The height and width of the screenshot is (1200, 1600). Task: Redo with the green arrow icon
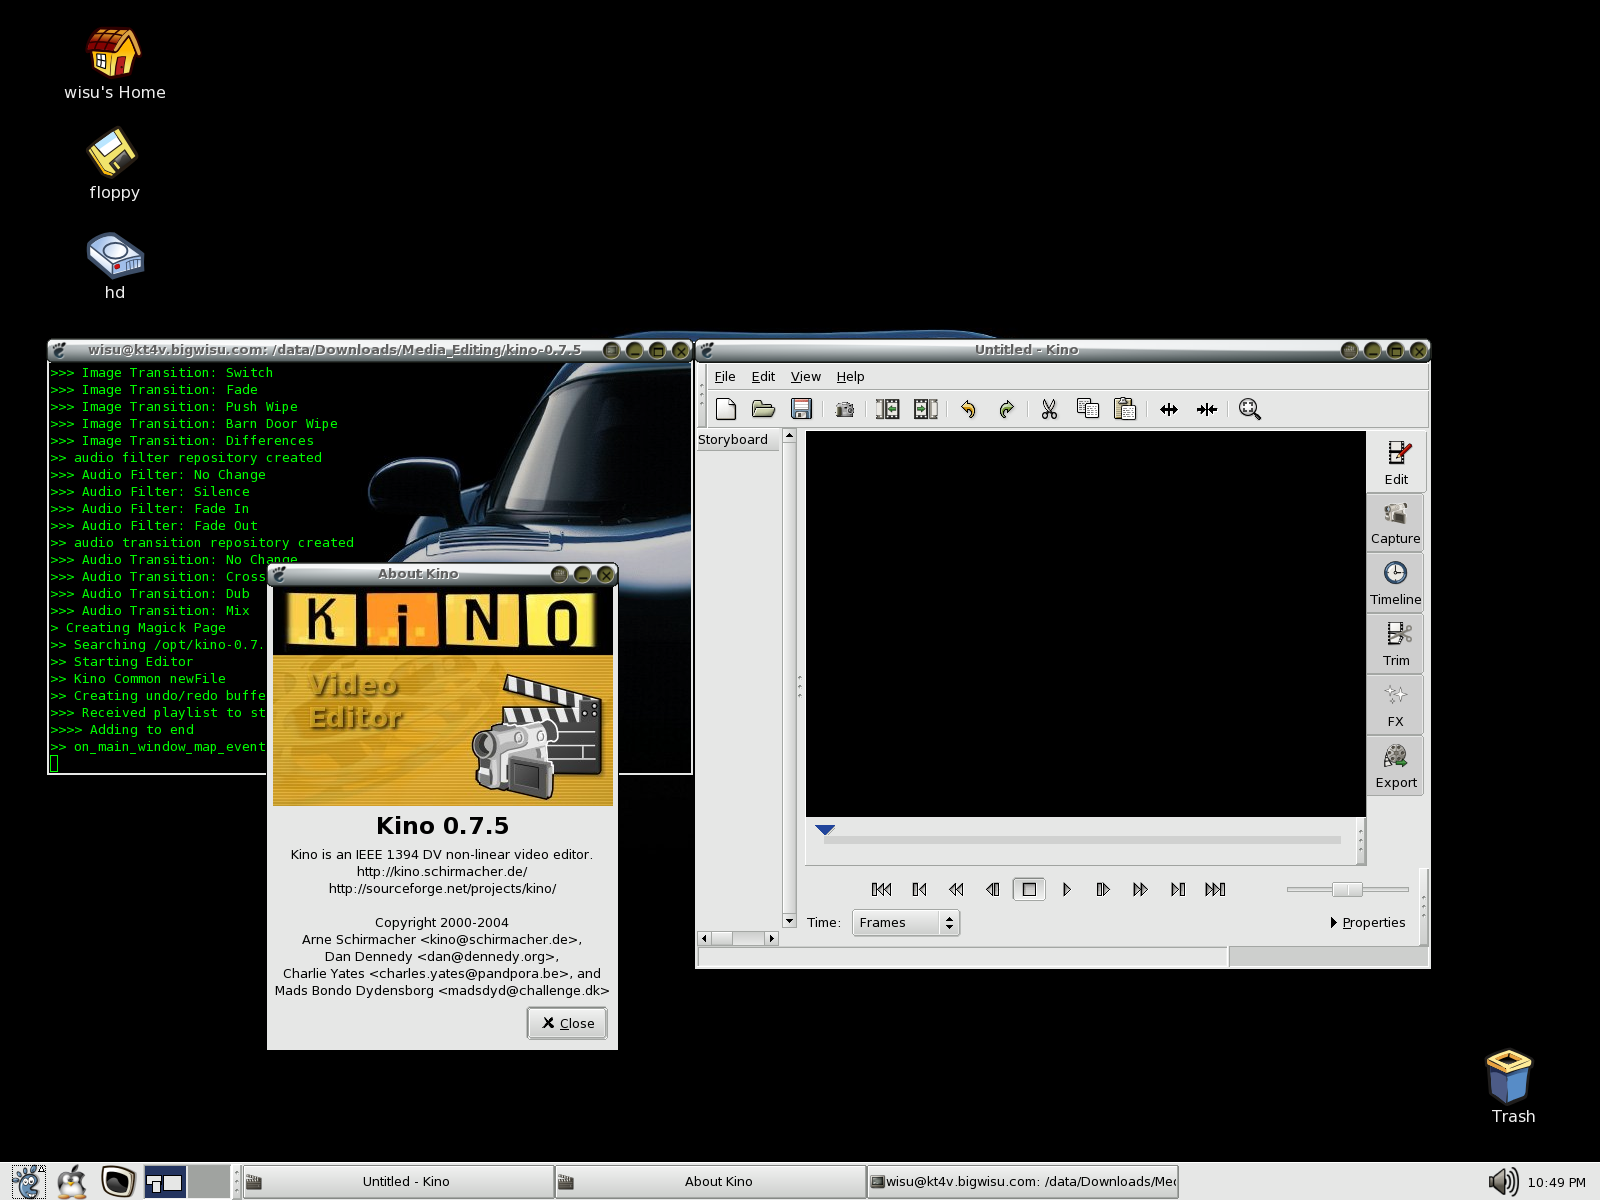point(1006,409)
